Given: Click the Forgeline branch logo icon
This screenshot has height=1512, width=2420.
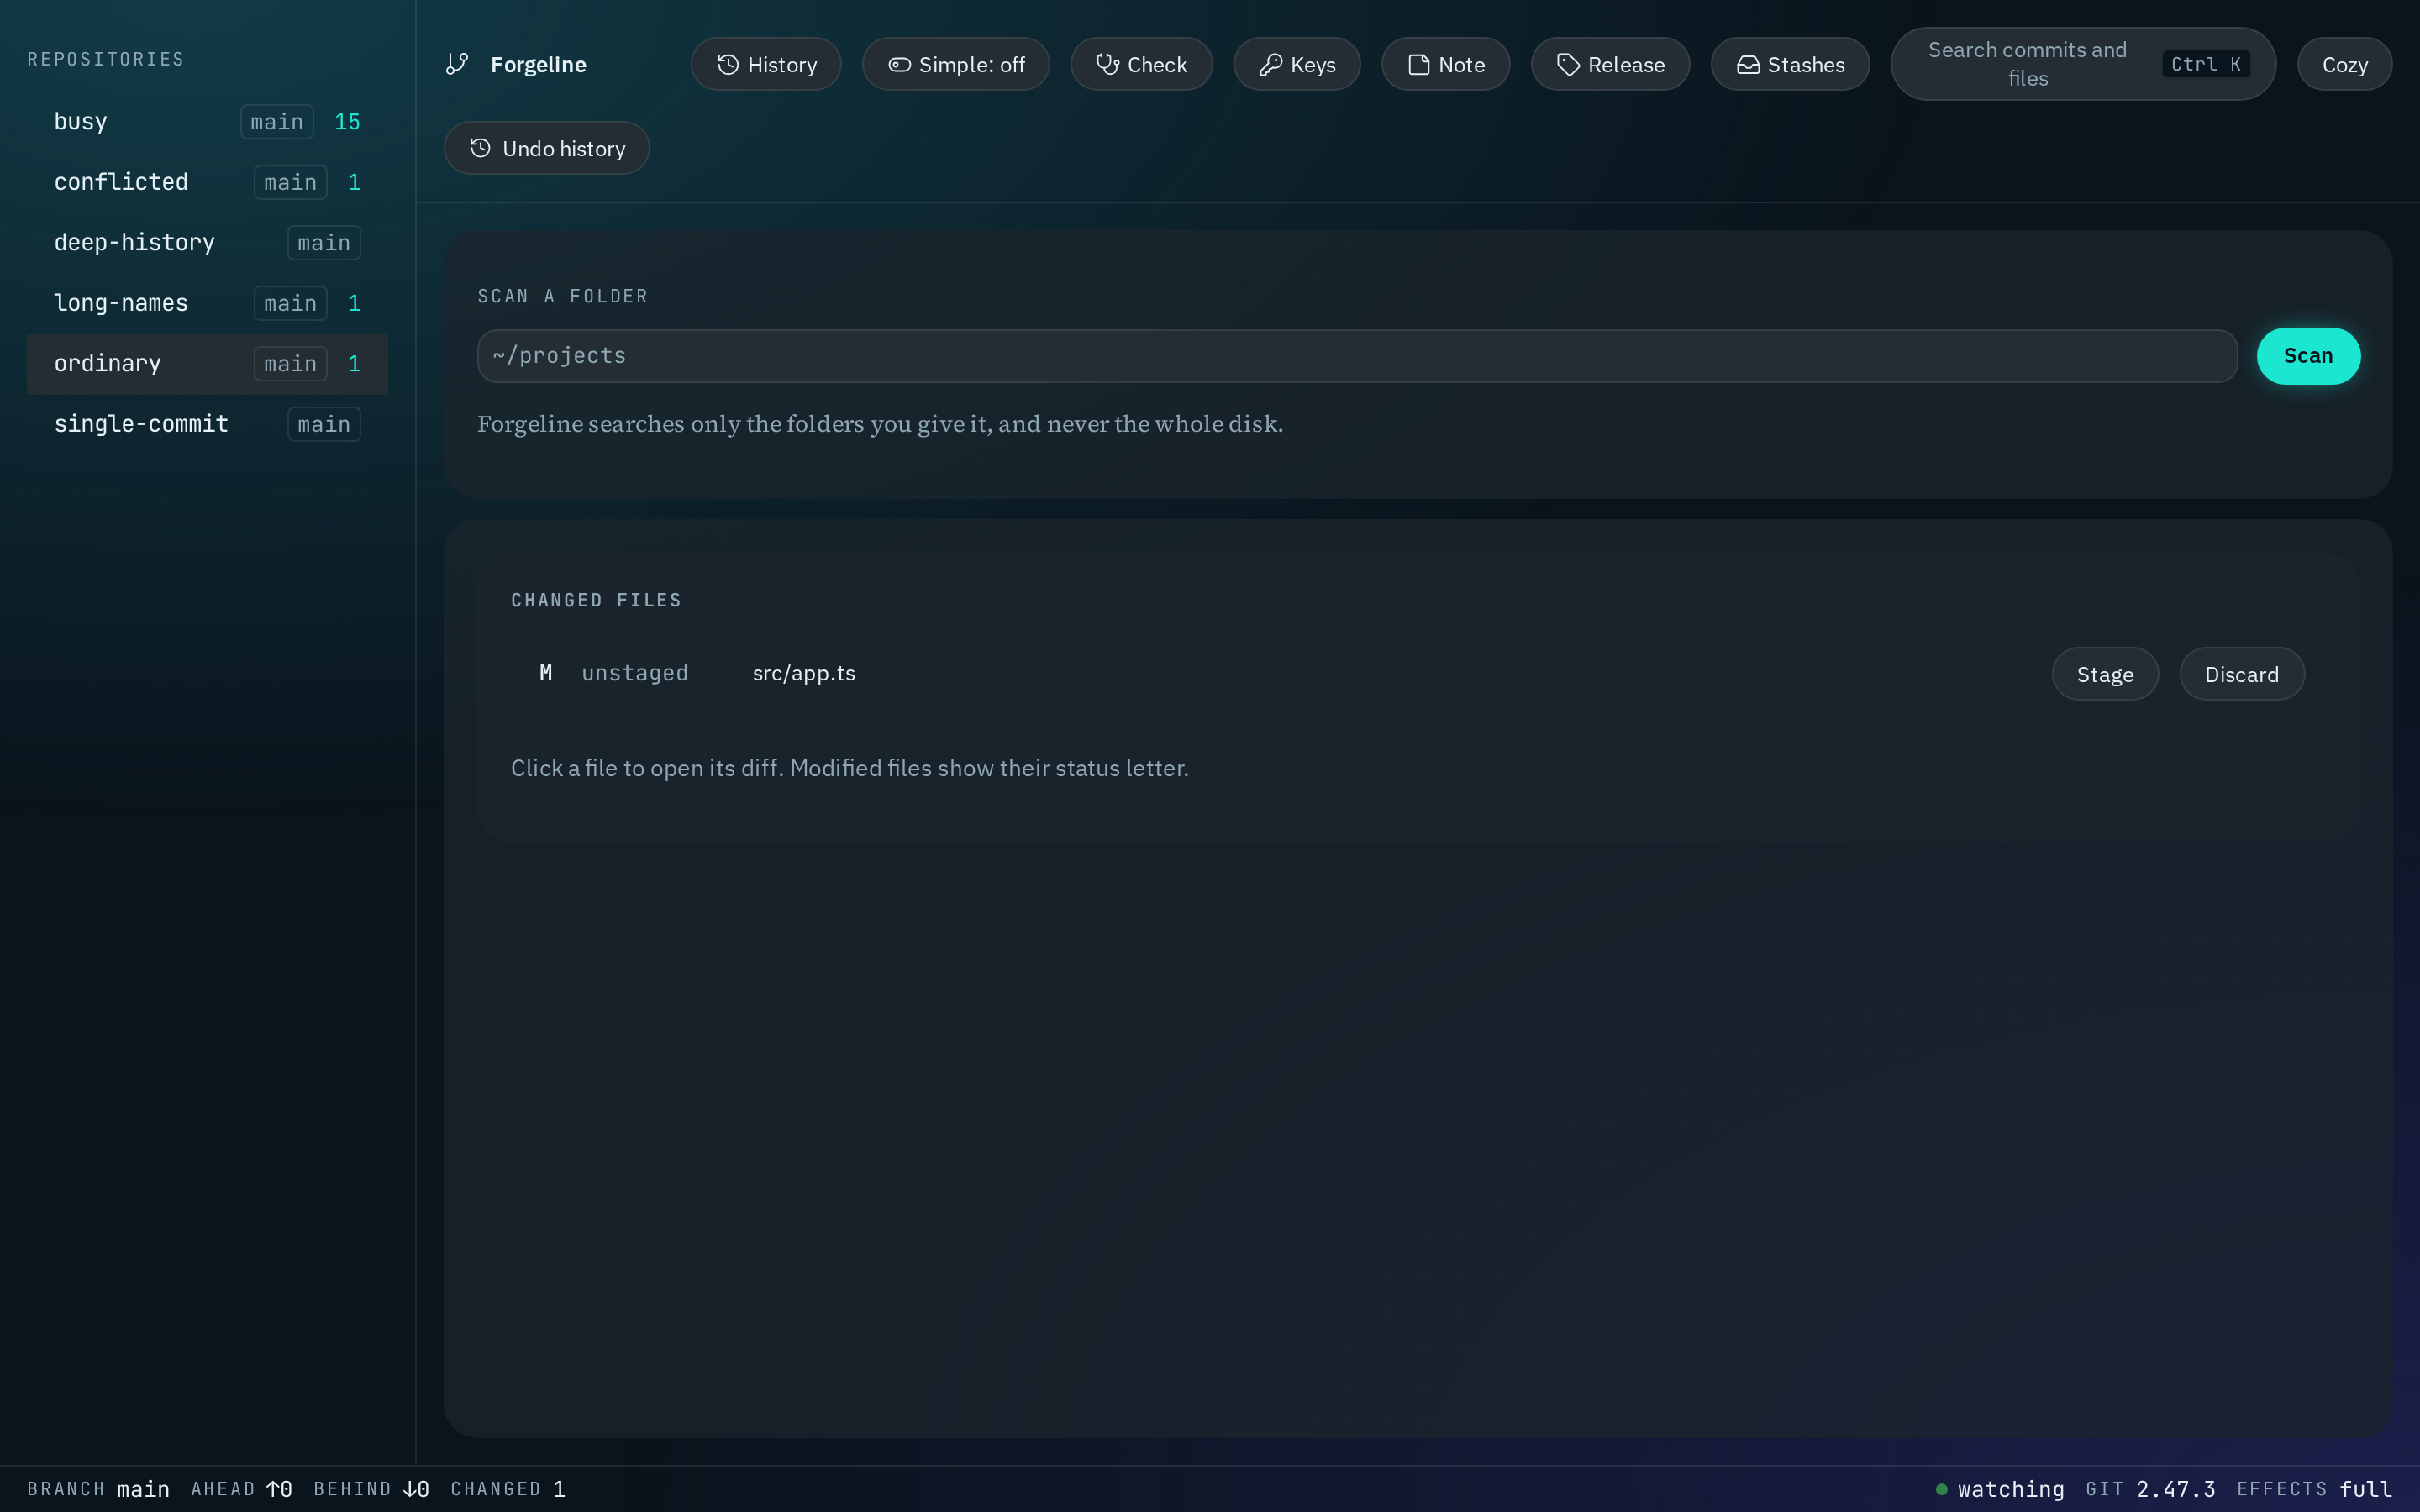Looking at the screenshot, I should 457,64.
